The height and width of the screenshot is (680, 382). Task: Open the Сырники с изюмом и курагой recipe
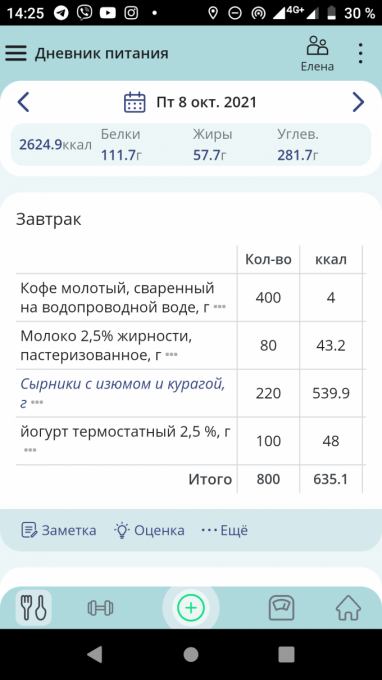tap(123, 393)
